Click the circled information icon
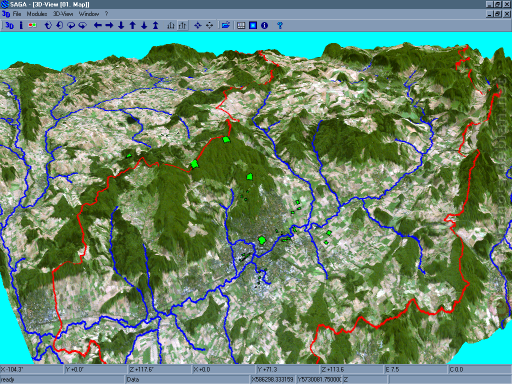Screen dimensions: 512x384 click(x=264, y=25)
